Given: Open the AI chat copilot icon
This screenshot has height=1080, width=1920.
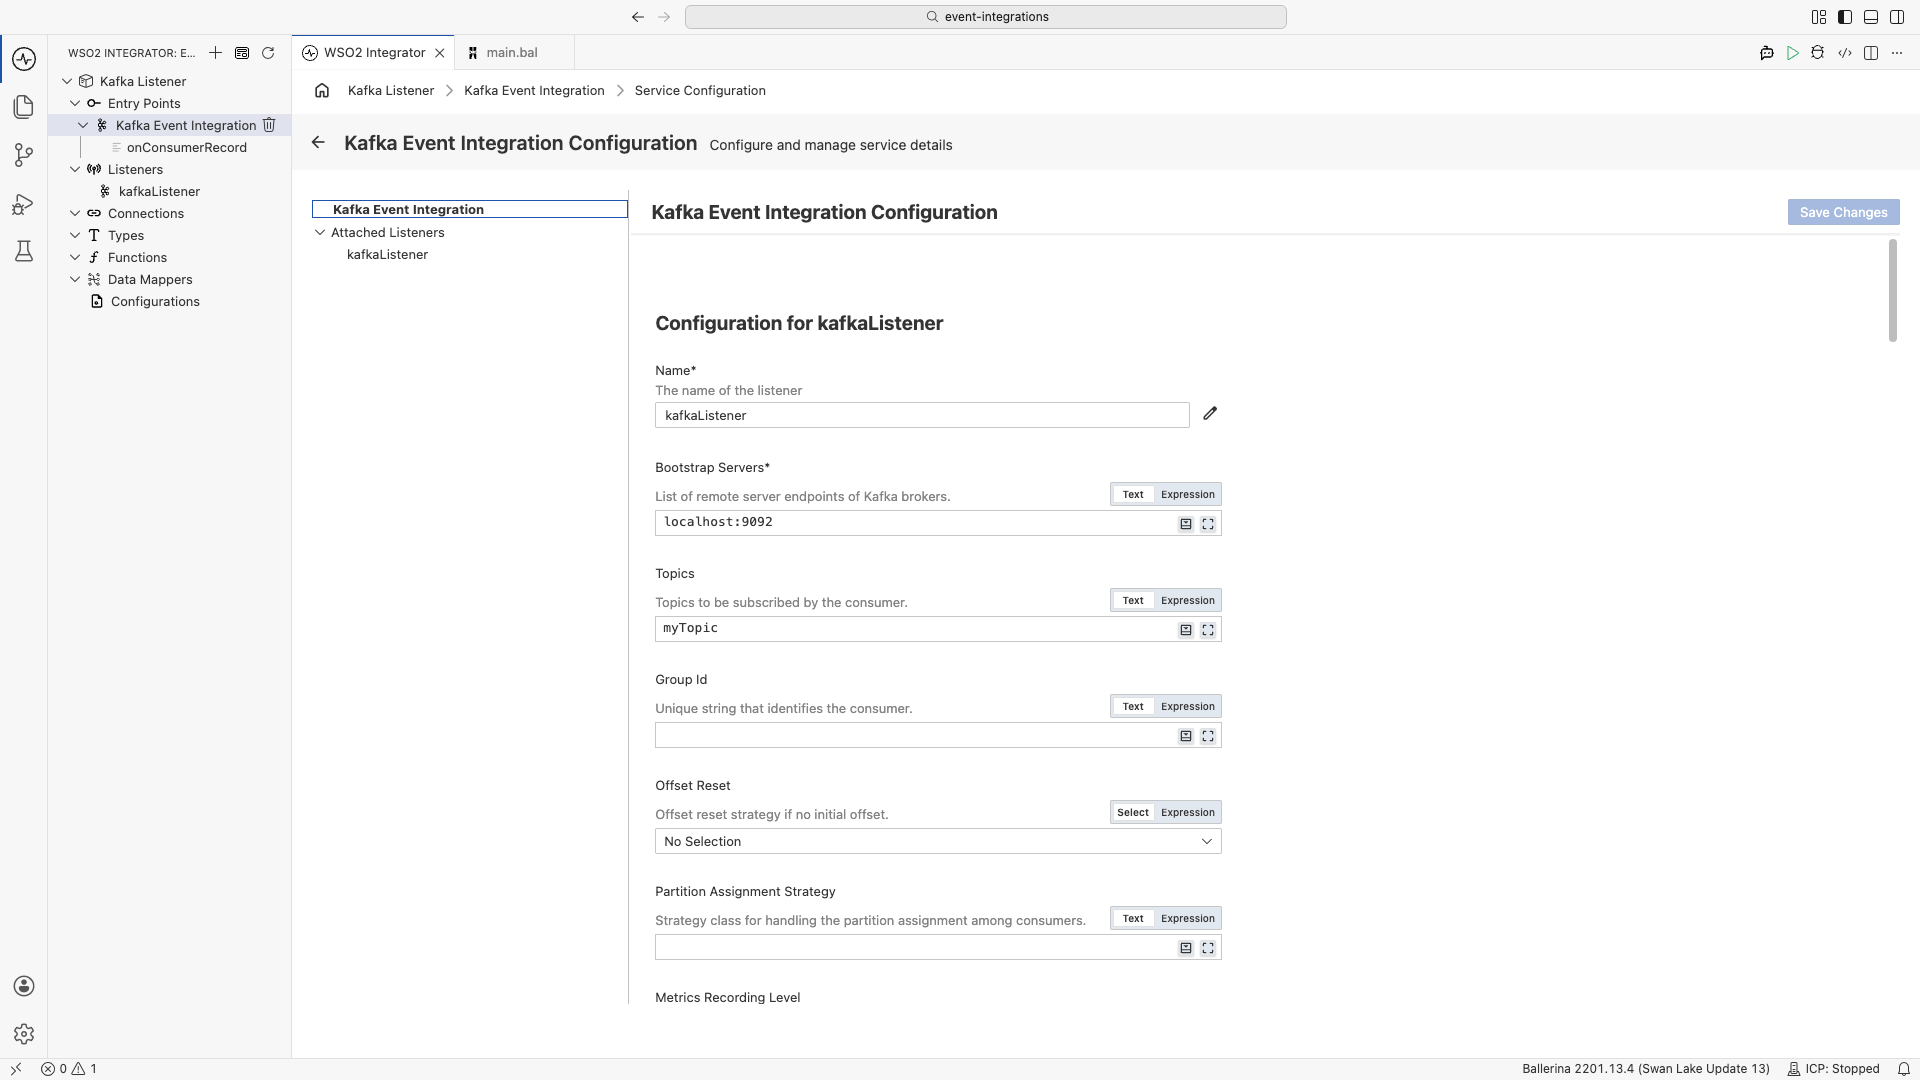Looking at the screenshot, I should [1767, 53].
